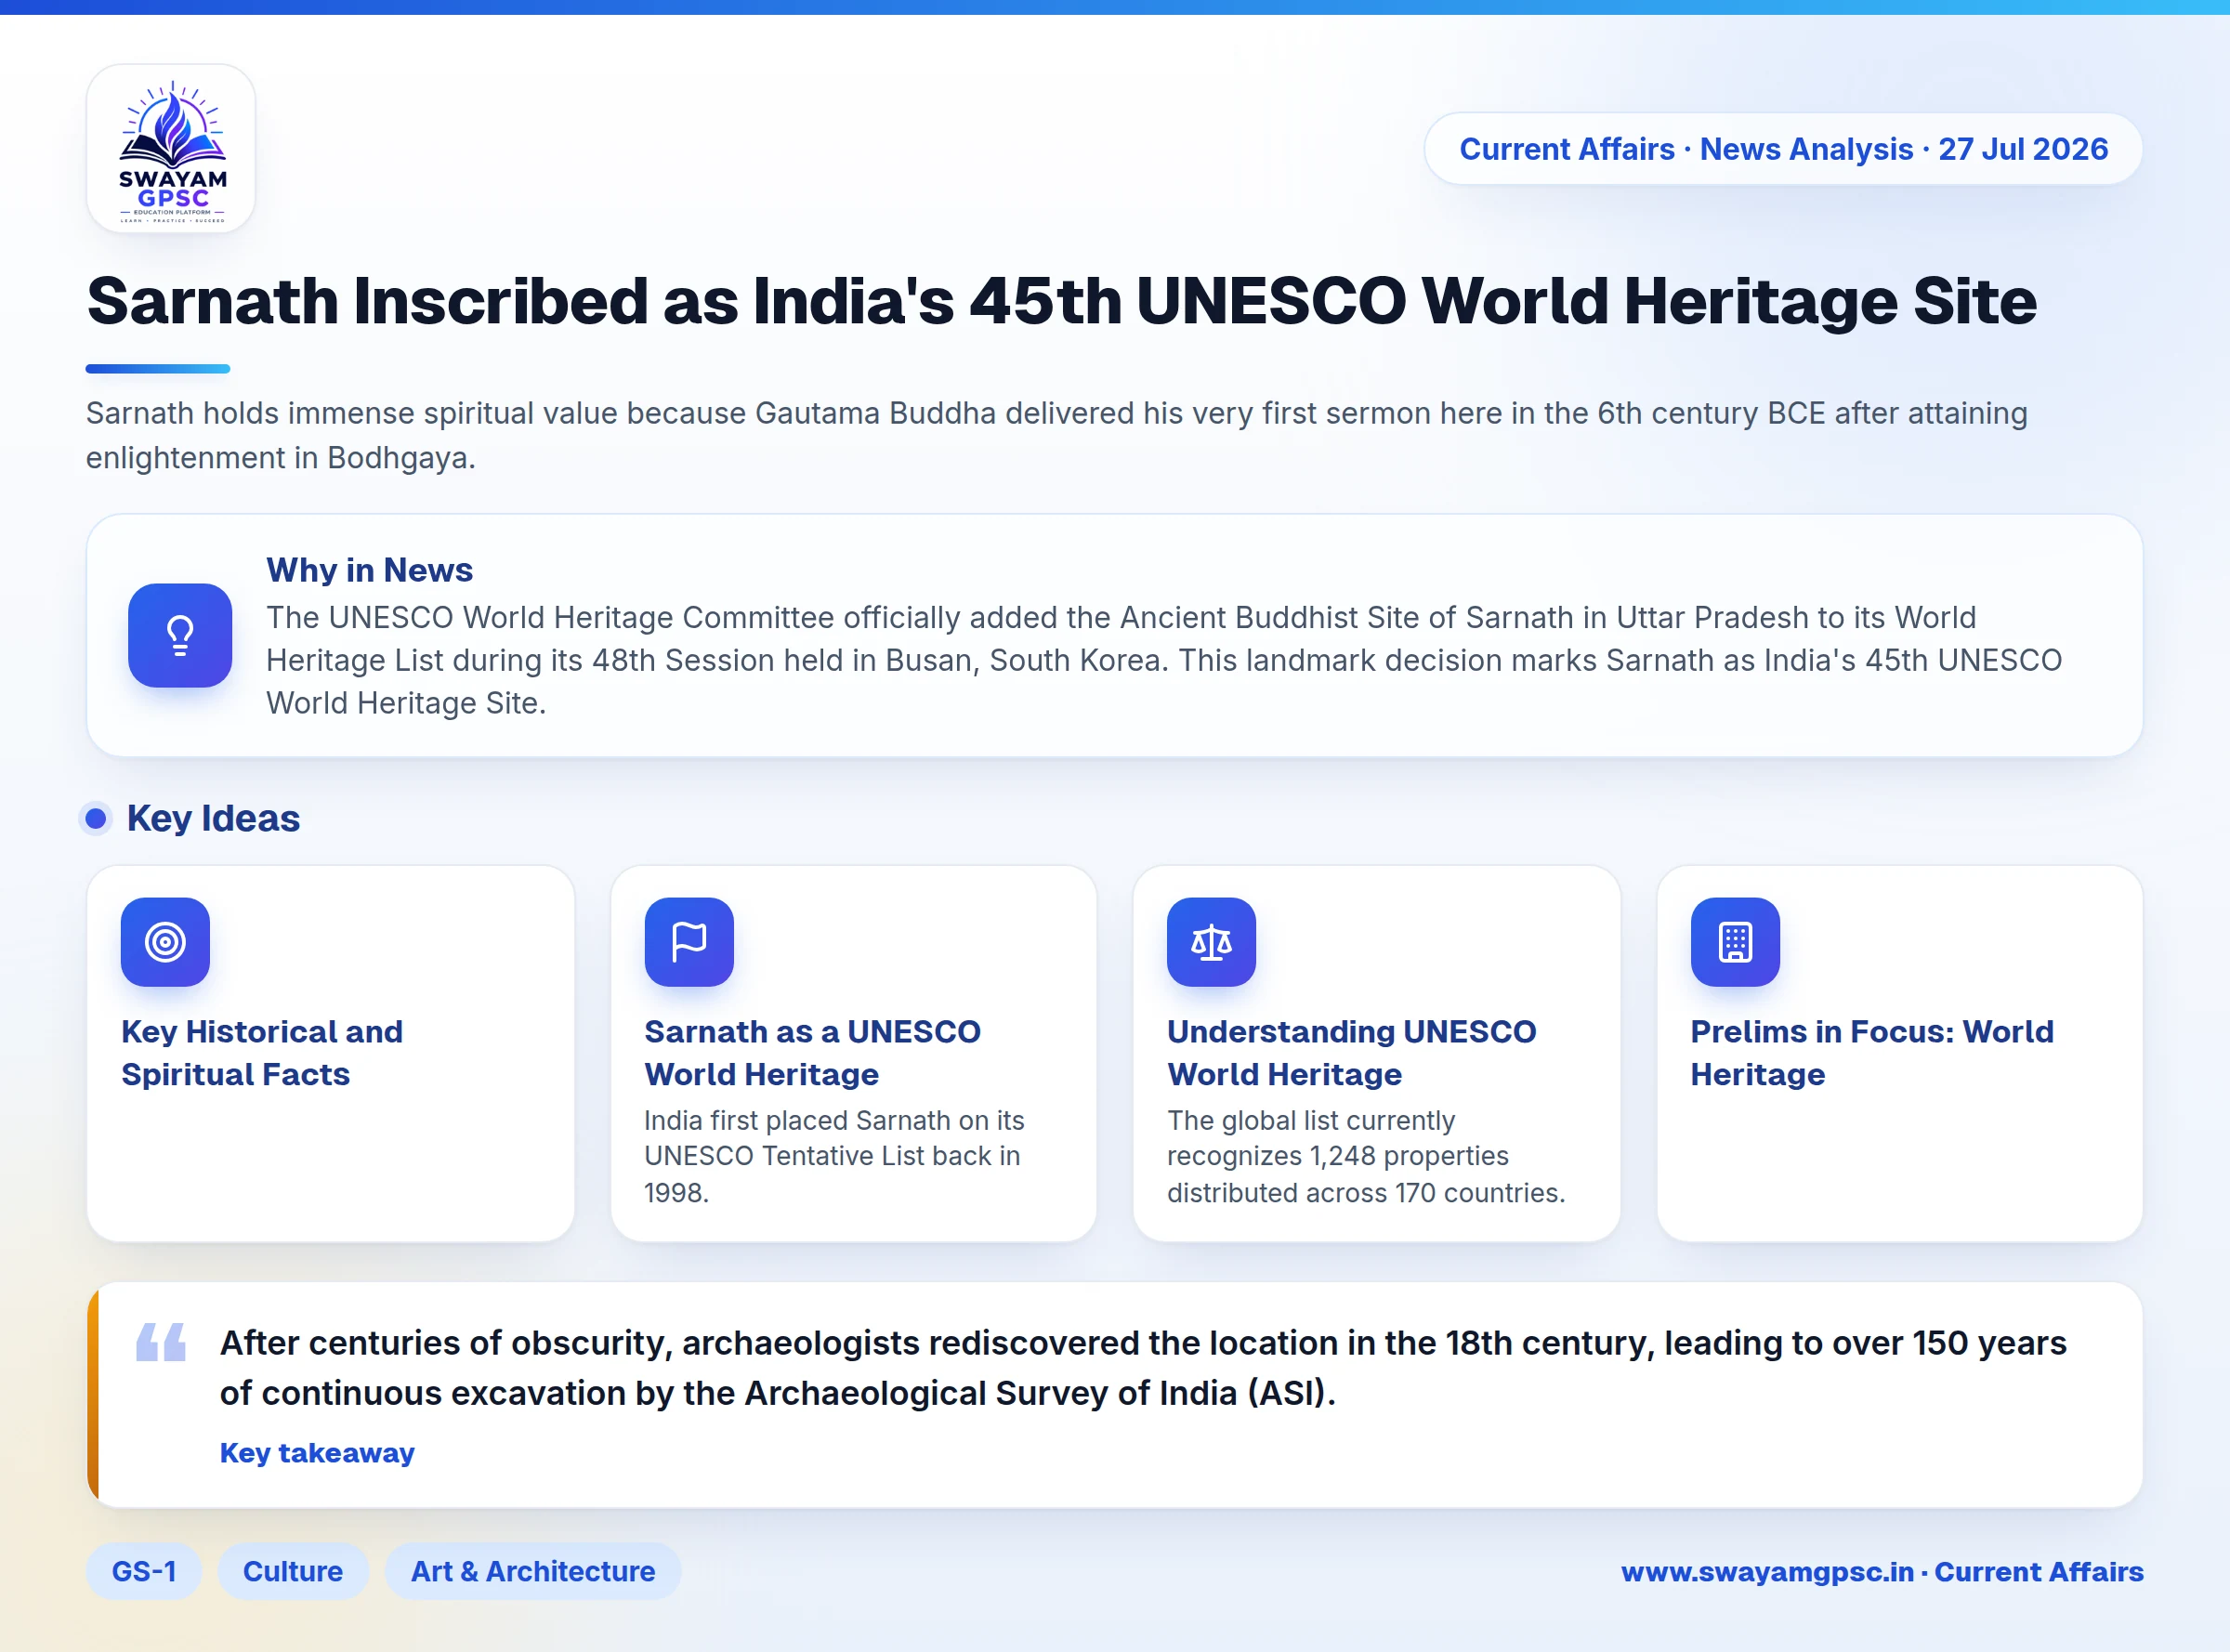Image resolution: width=2230 pixels, height=1652 pixels.
Task: Click the scales icon above Understanding UNESCO
Action: (x=1211, y=942)
